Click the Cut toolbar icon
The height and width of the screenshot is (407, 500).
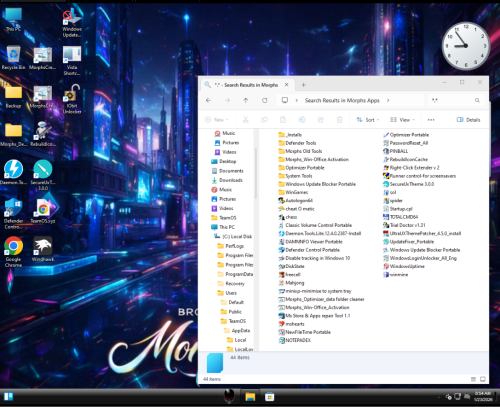click(246, 120)
